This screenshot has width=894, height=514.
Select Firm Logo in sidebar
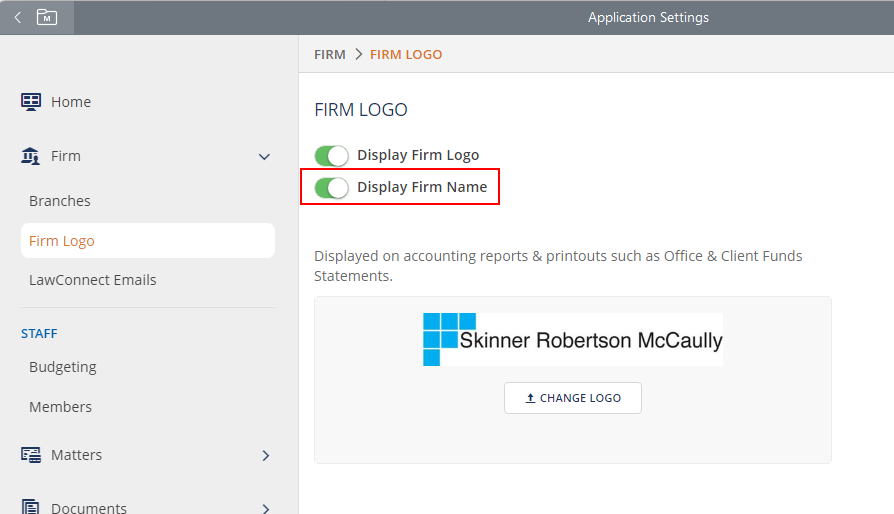pyautogui.click(x=62, y=241)
